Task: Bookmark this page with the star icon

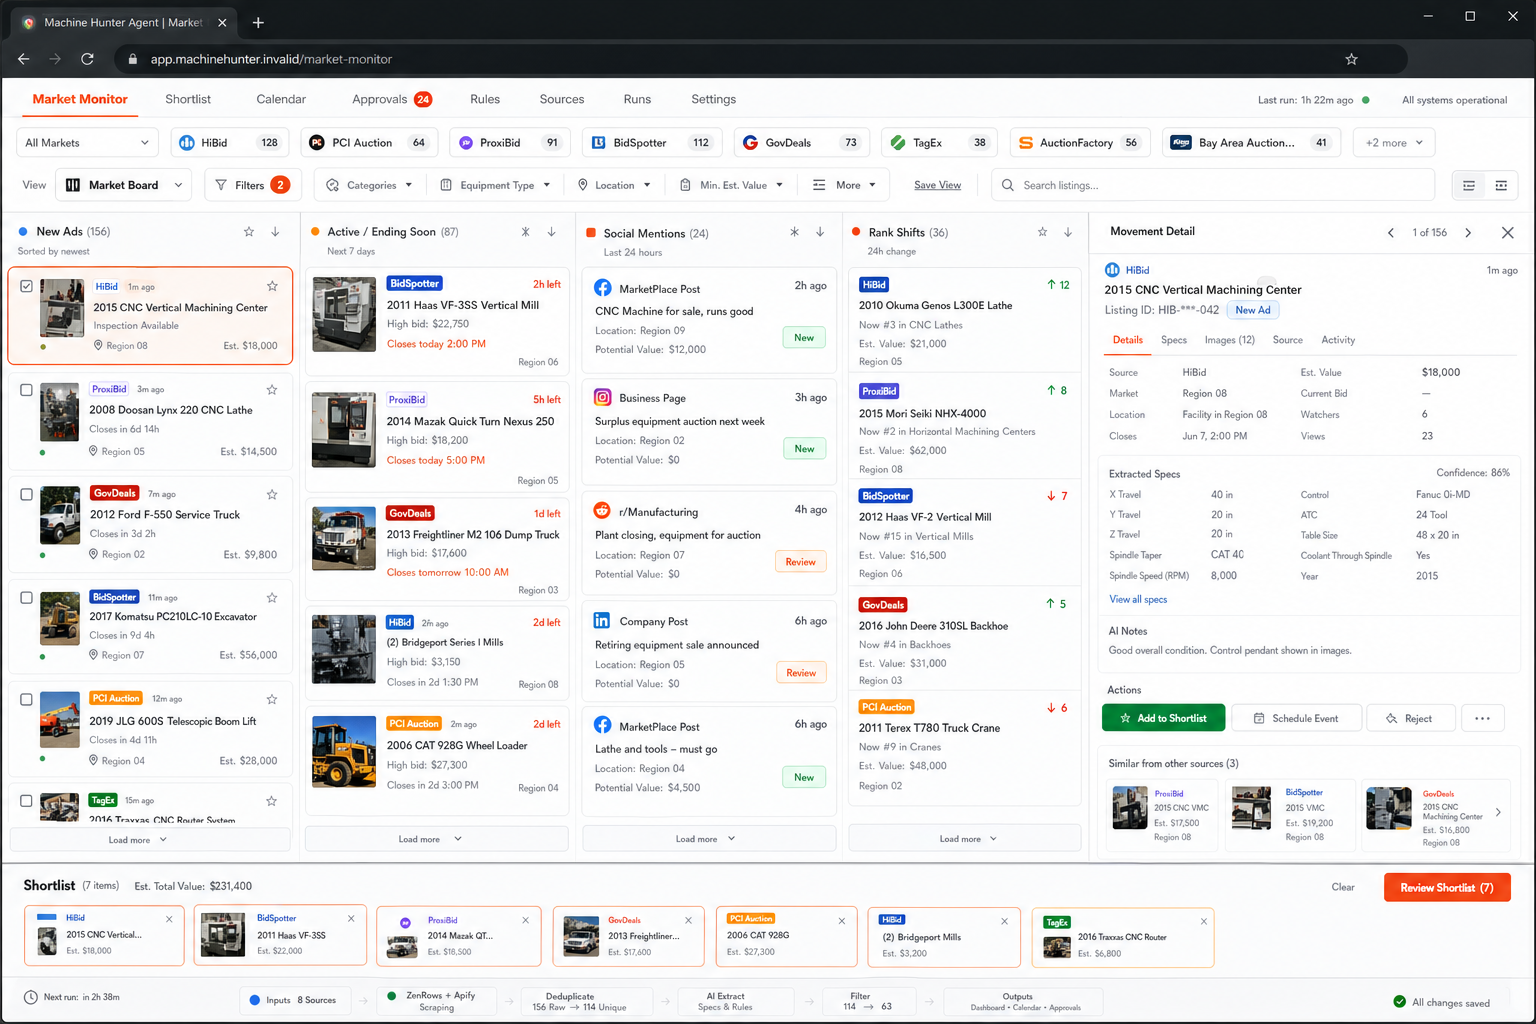Action: (x=1351, y=59)
